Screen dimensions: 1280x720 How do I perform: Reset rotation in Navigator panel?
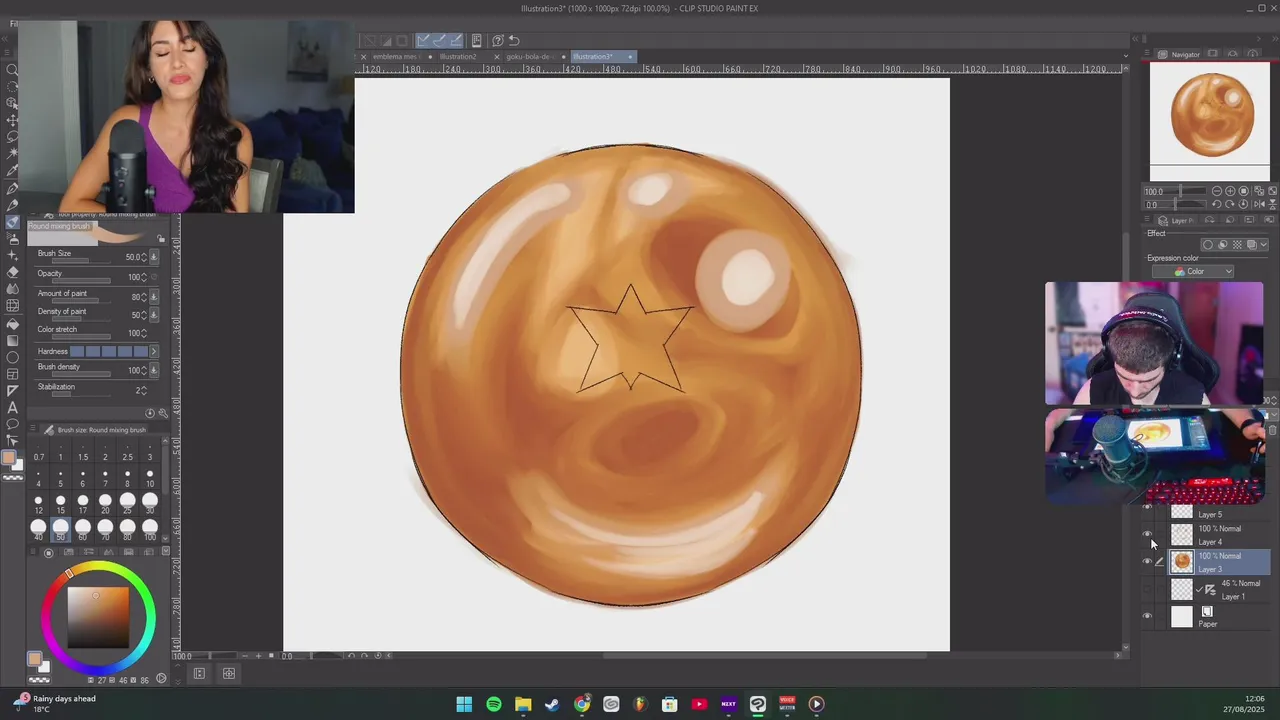tap(1244, 205)
